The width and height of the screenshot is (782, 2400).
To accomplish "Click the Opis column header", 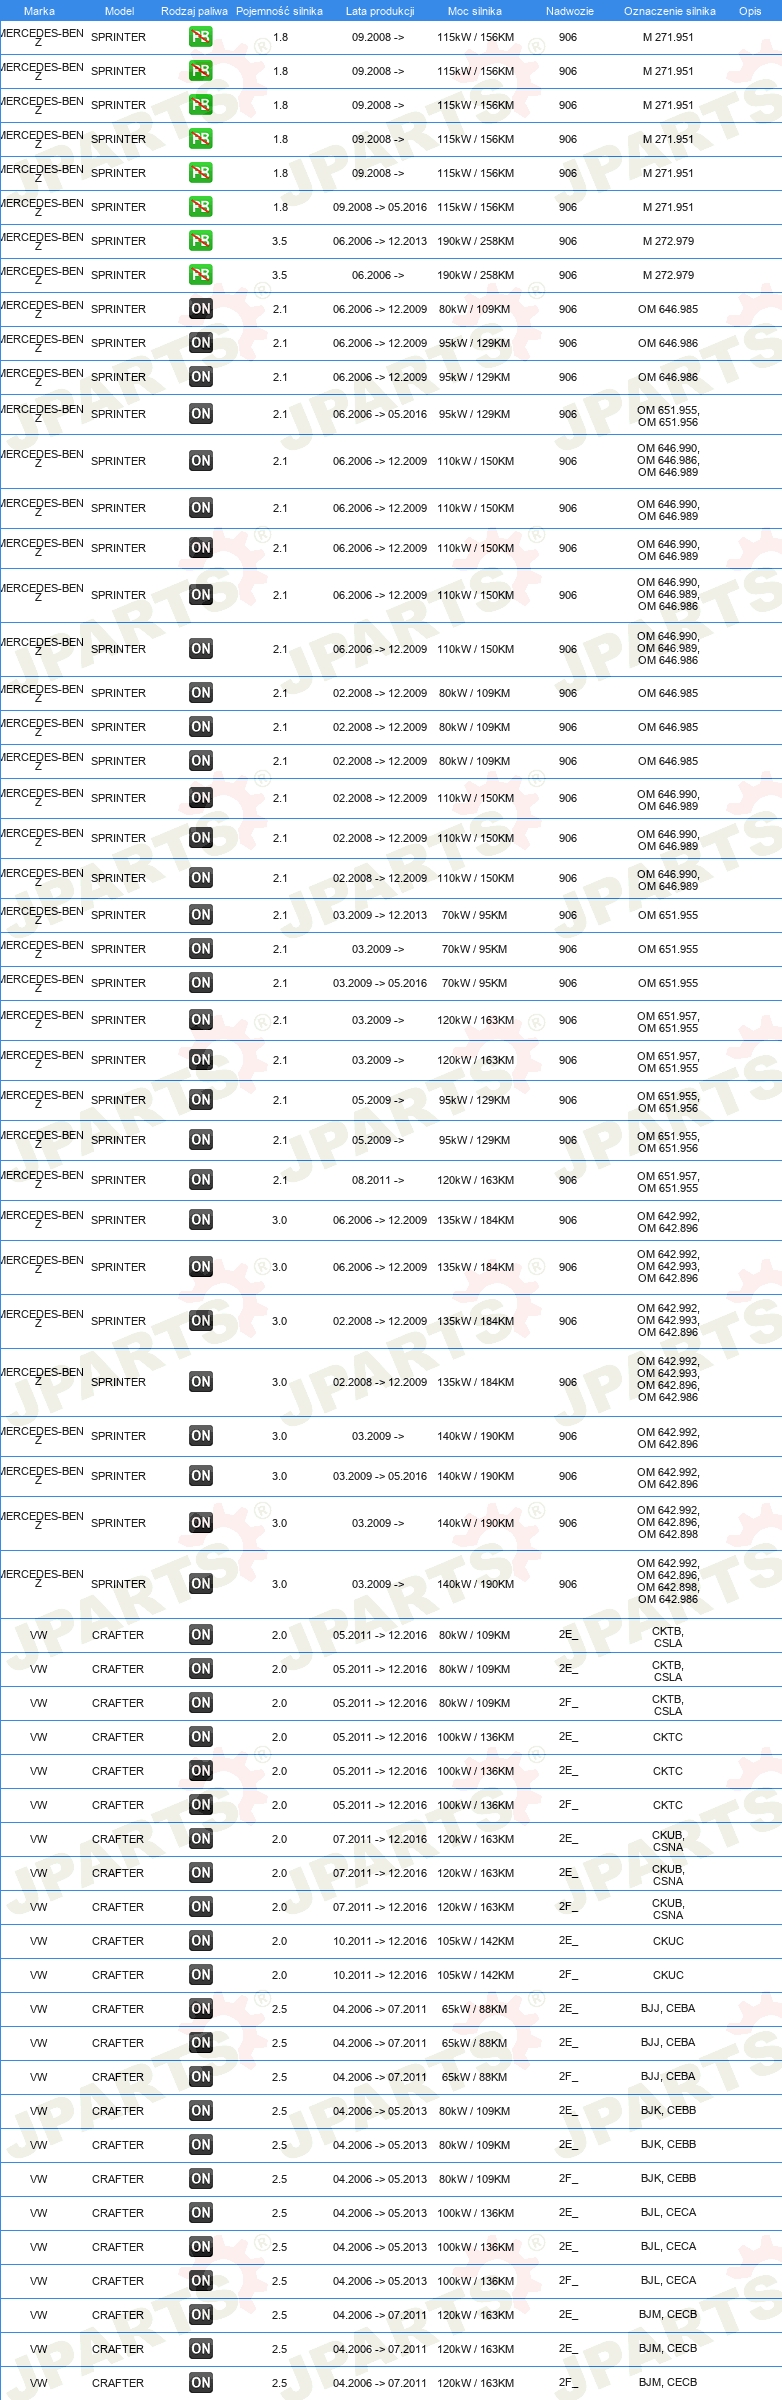I will [x=750, y=11].
